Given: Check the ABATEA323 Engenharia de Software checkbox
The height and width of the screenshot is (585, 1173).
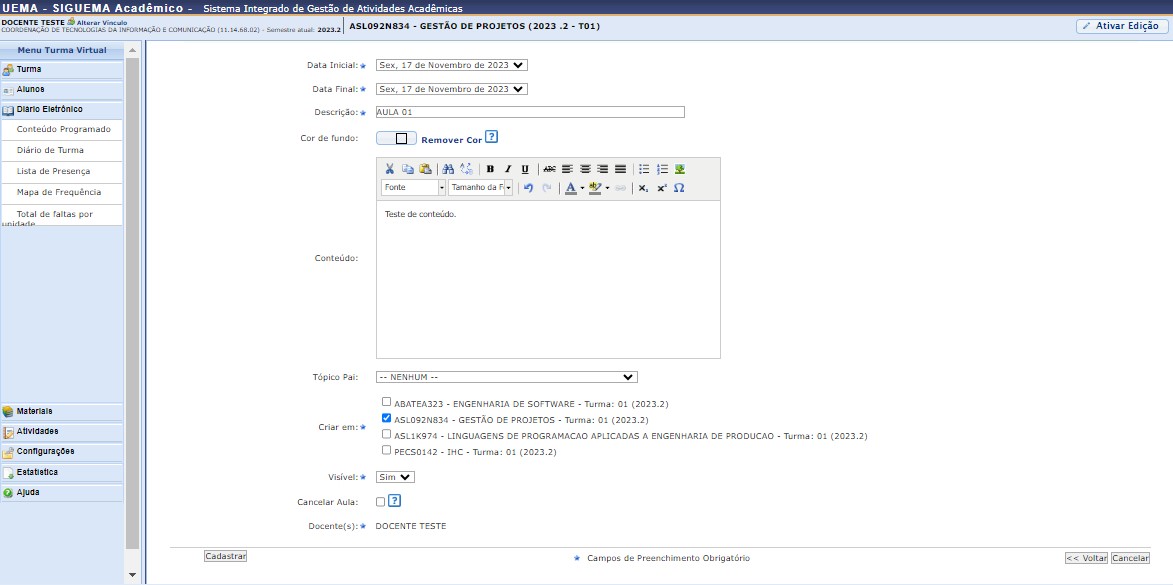Looking at the screenshot, I should coord(387,402).
